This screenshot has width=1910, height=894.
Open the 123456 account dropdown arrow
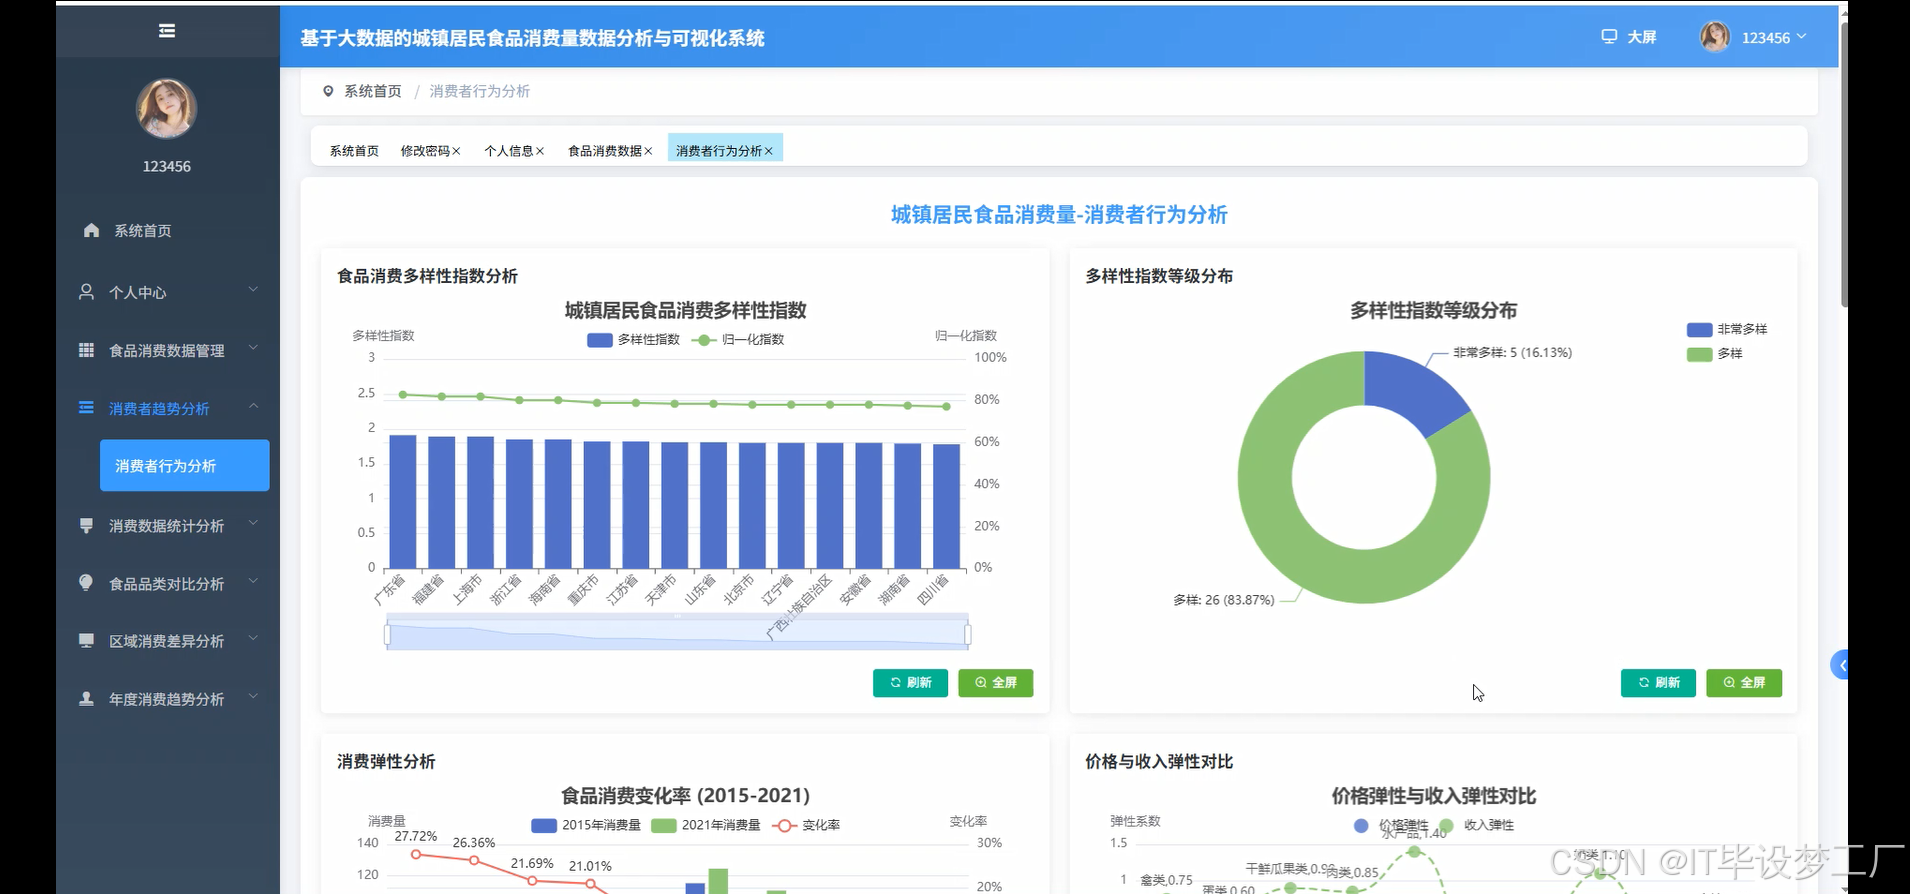point(1802,37)
